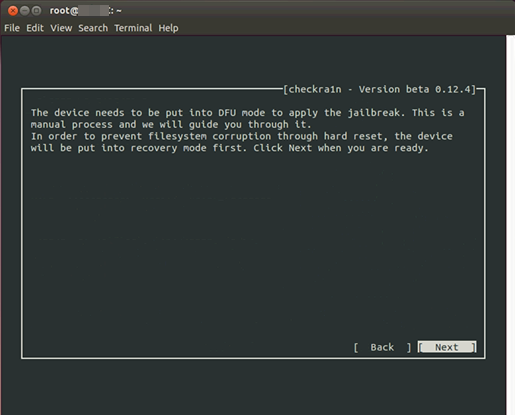Go back with the Back button
Image resolution: width=515 pixels, height=415 pixels.
point(382,347)
